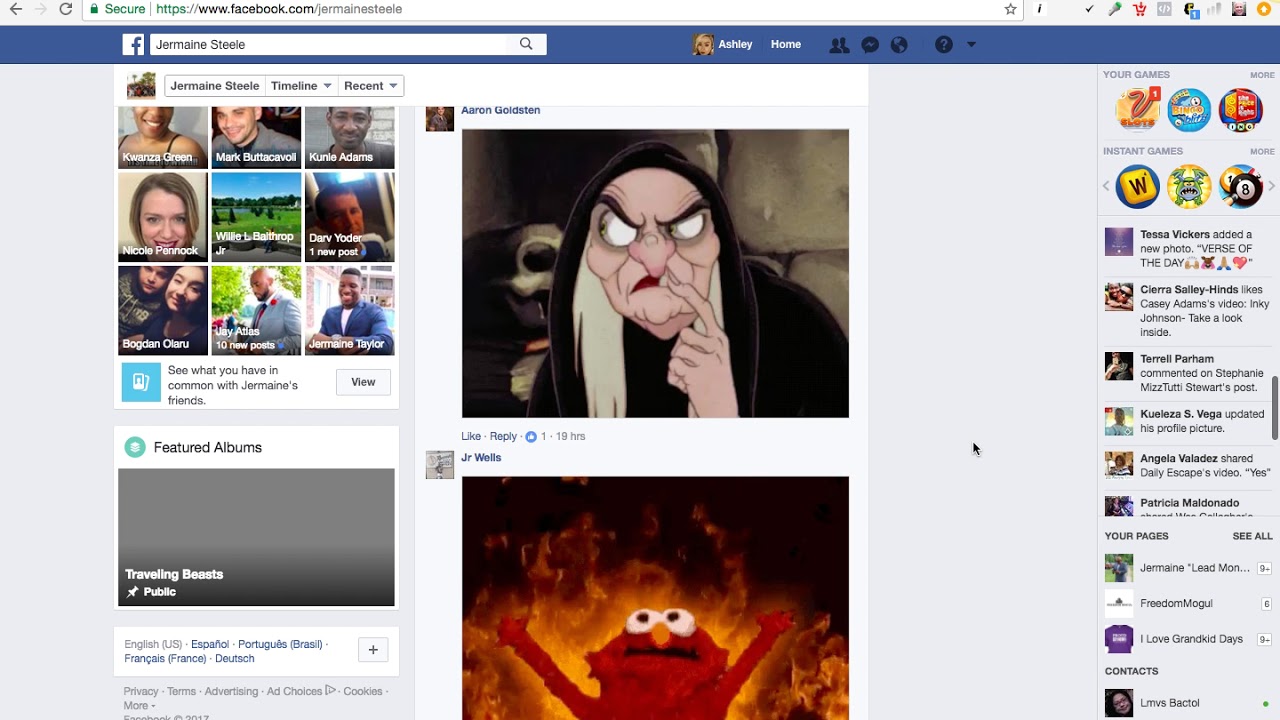The image size is (1280, 720).
Task: Click Ashley's profile picture in top bar
Action: point(703,44)
